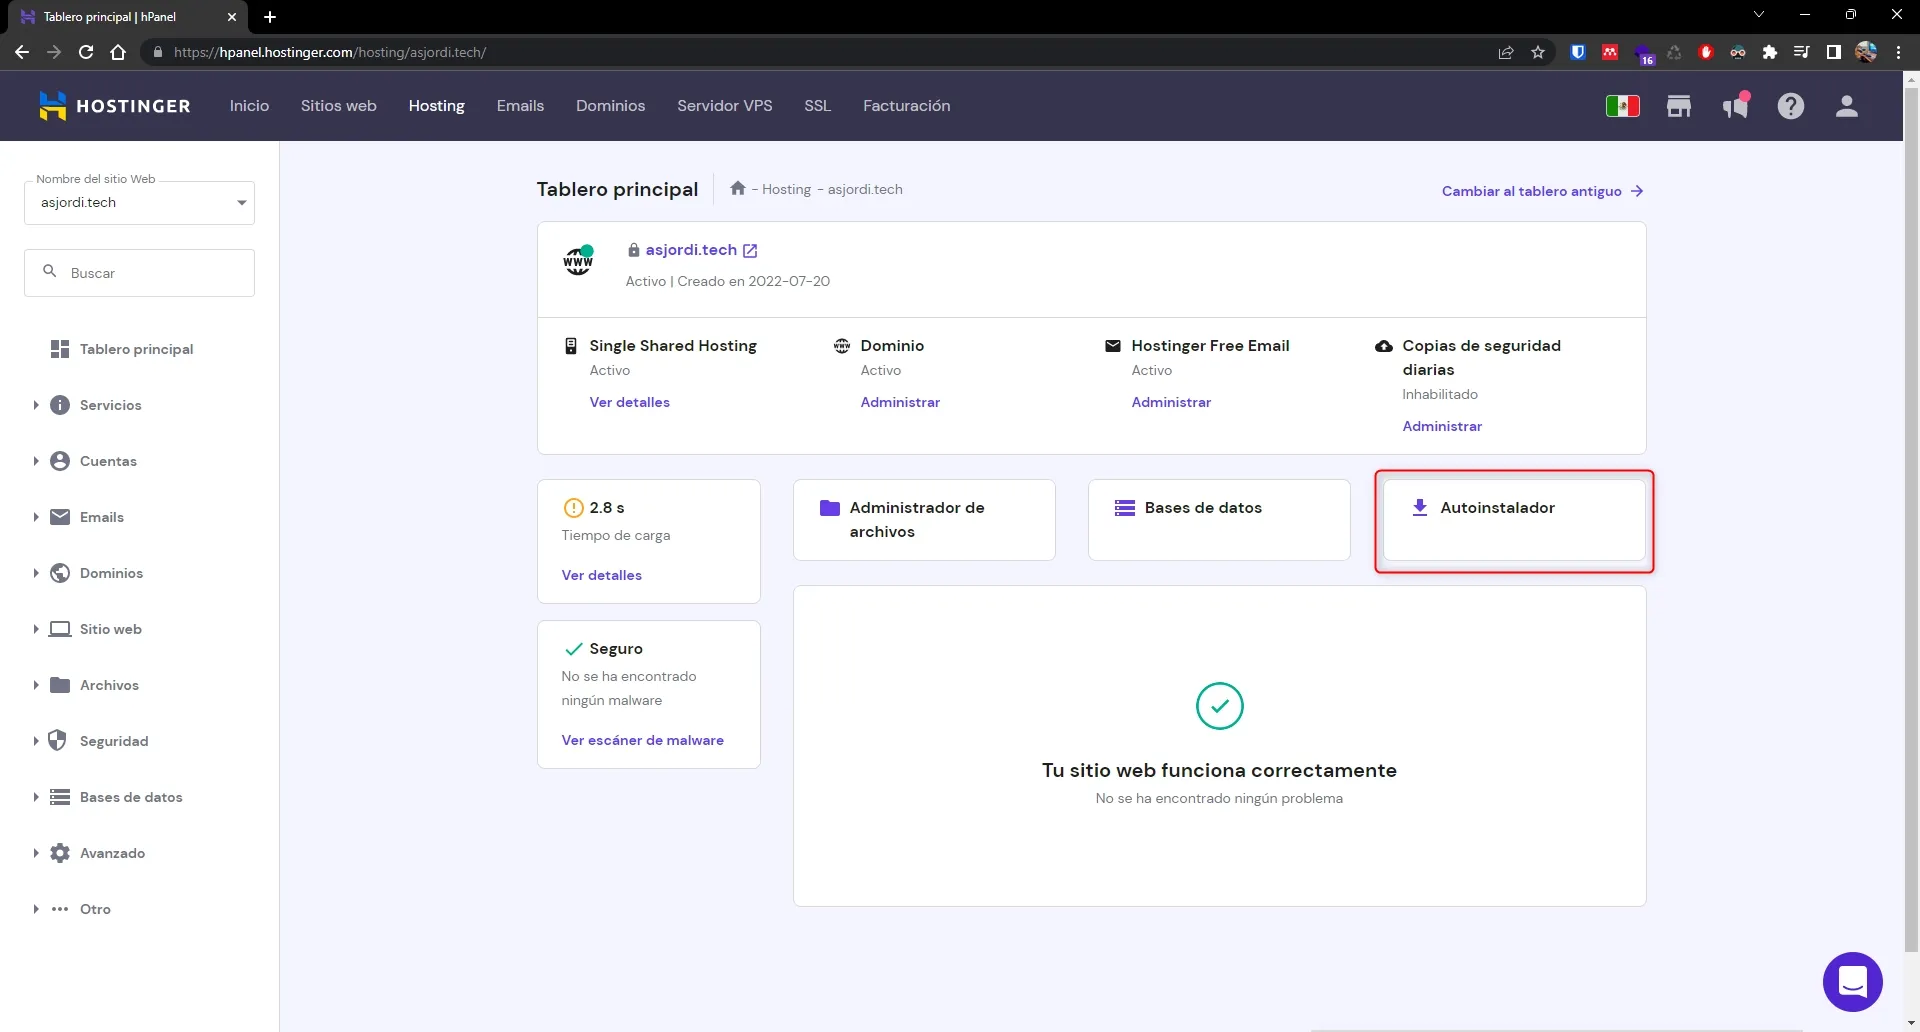Viewport: 1920px width, 1032px height.
Task: Click the page vertical scrollbar
Action: (1911, 520)
